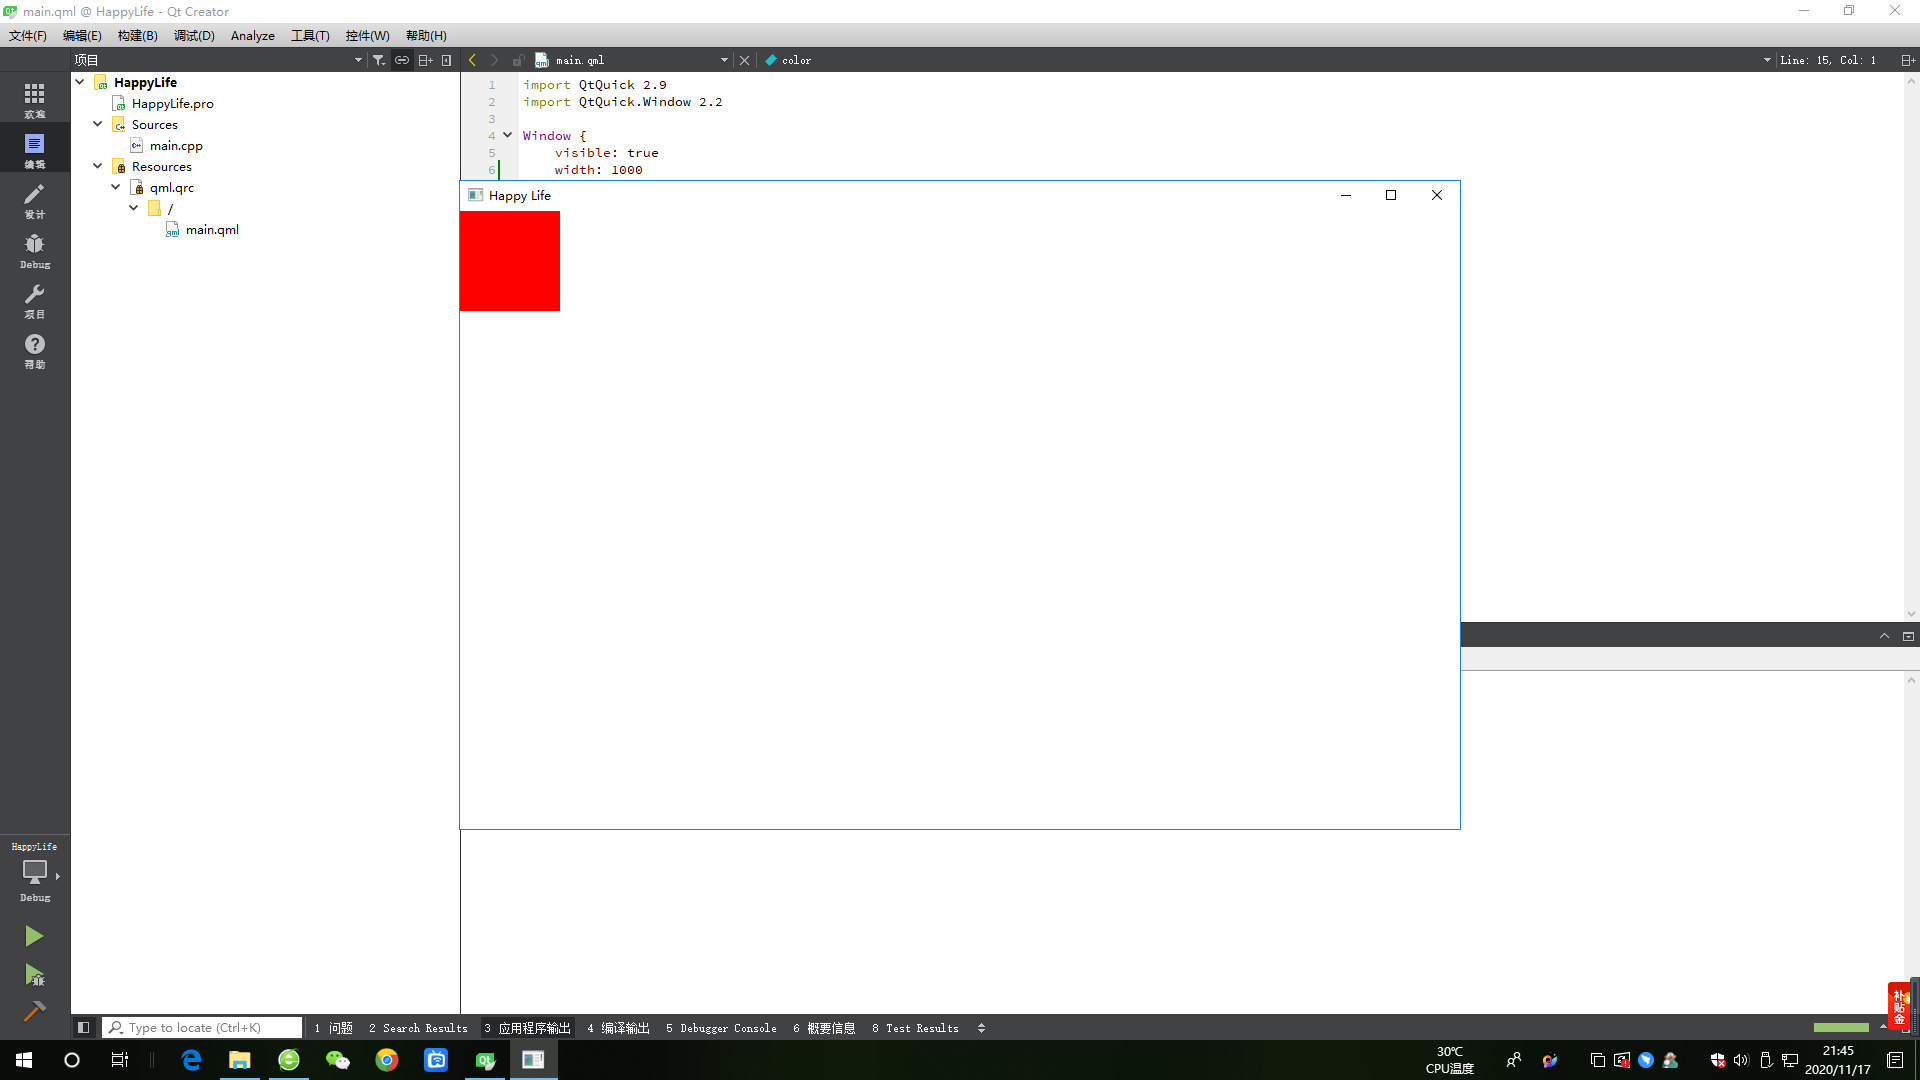Image resolution: width=1920 pixels, height=1080 pixels.
Task: Open main.cpp in the project tree
Action: 176,146
